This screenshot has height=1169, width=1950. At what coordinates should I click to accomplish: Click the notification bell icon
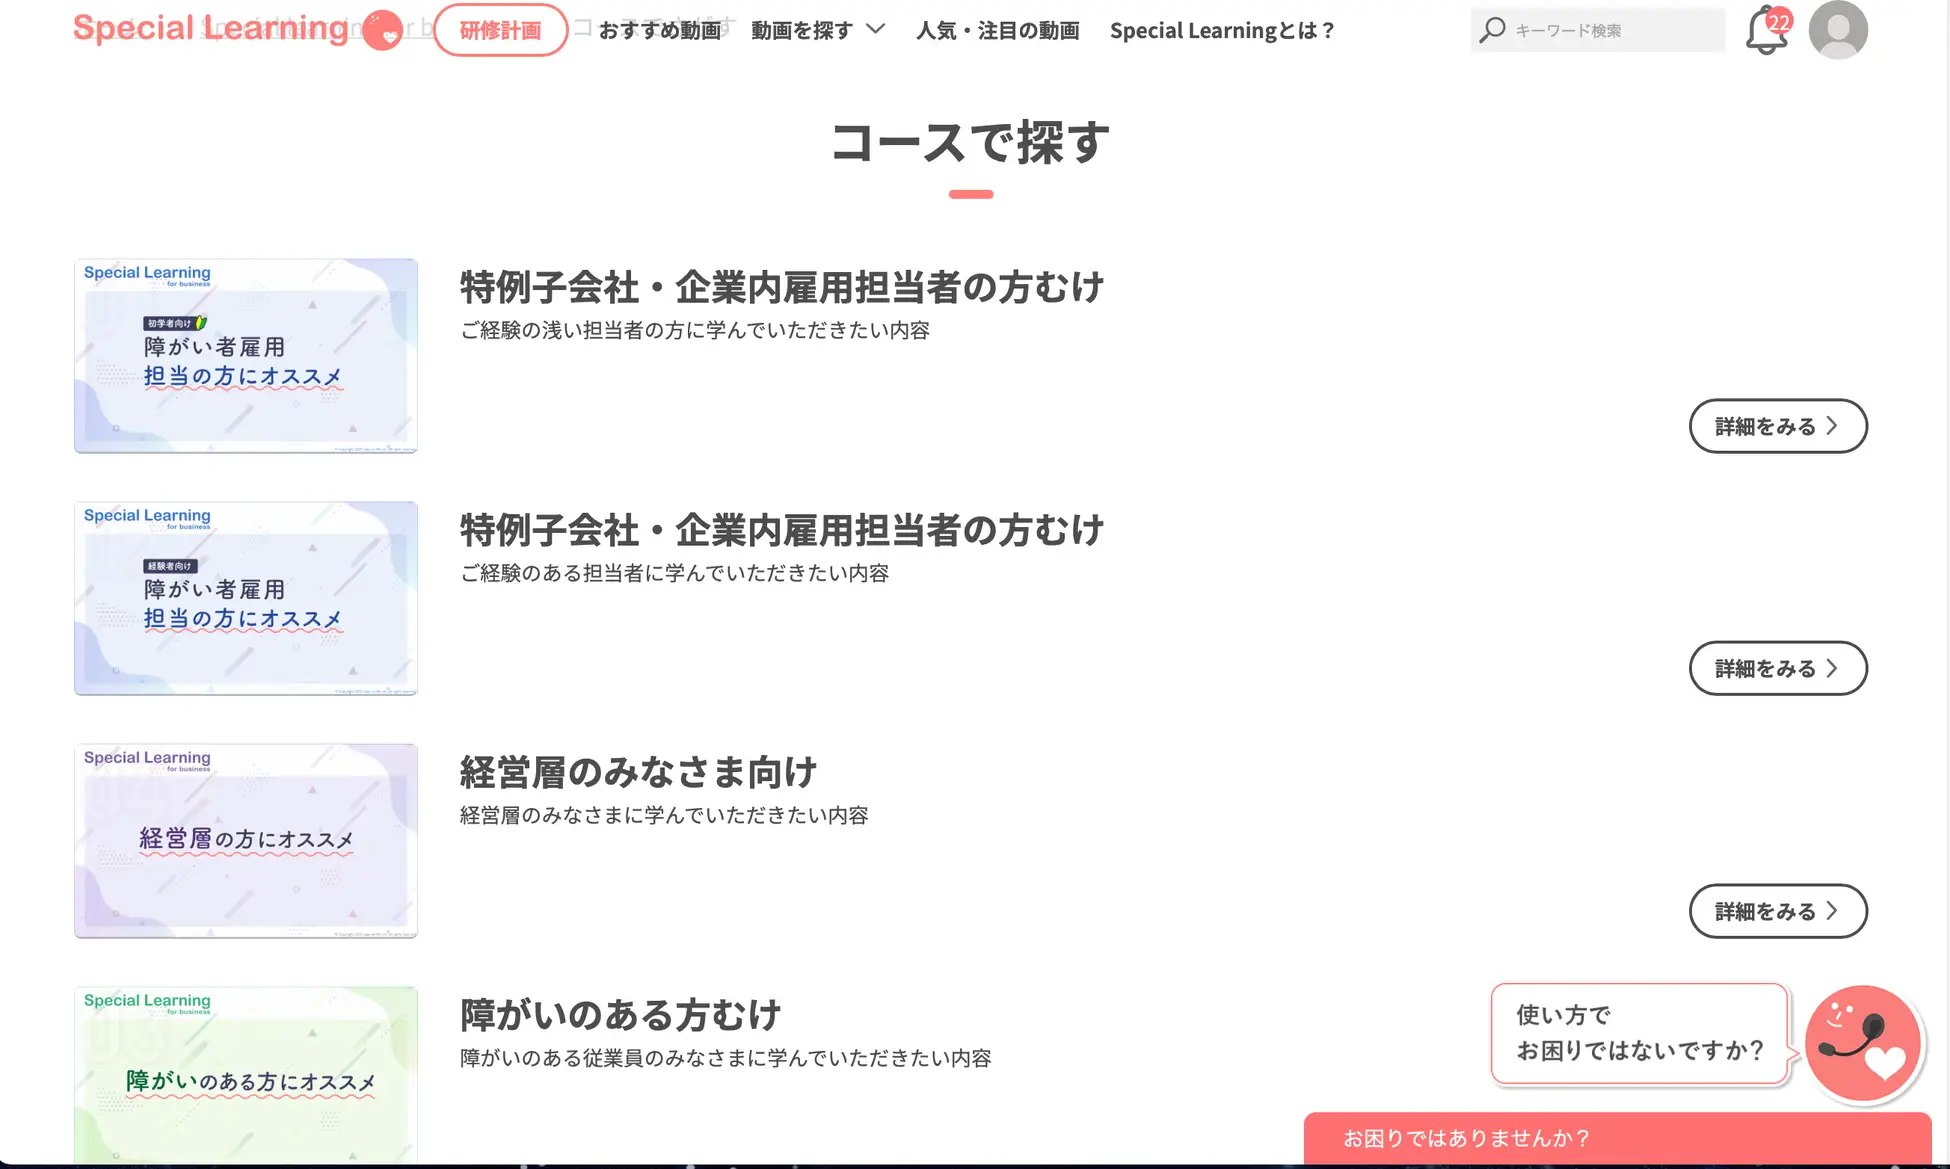[1766, 31]
